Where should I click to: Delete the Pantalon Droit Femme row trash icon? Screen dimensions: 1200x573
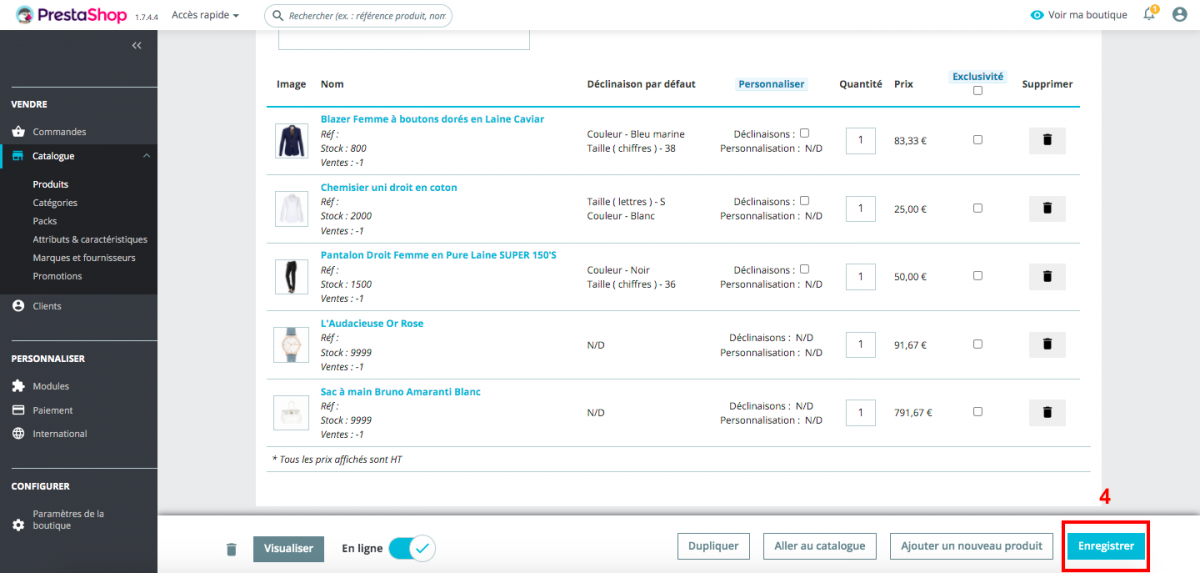point(1047,276)
